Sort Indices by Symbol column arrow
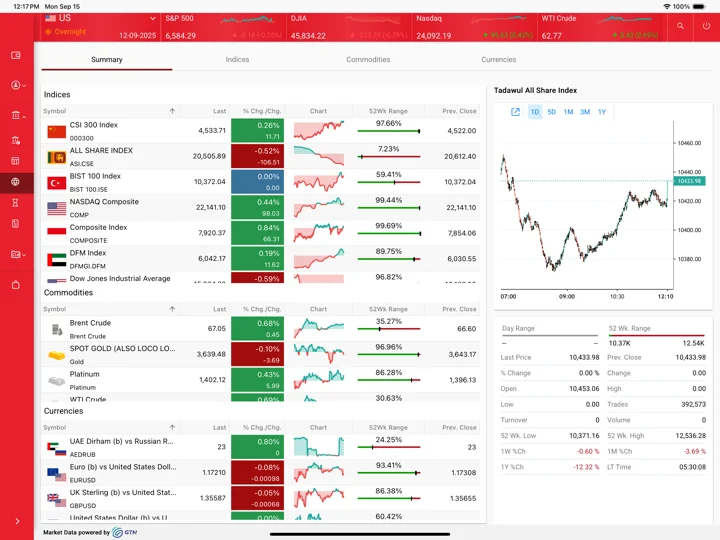Image resolution: width=720 pixels, height=540 pixels. coord(172,111)
